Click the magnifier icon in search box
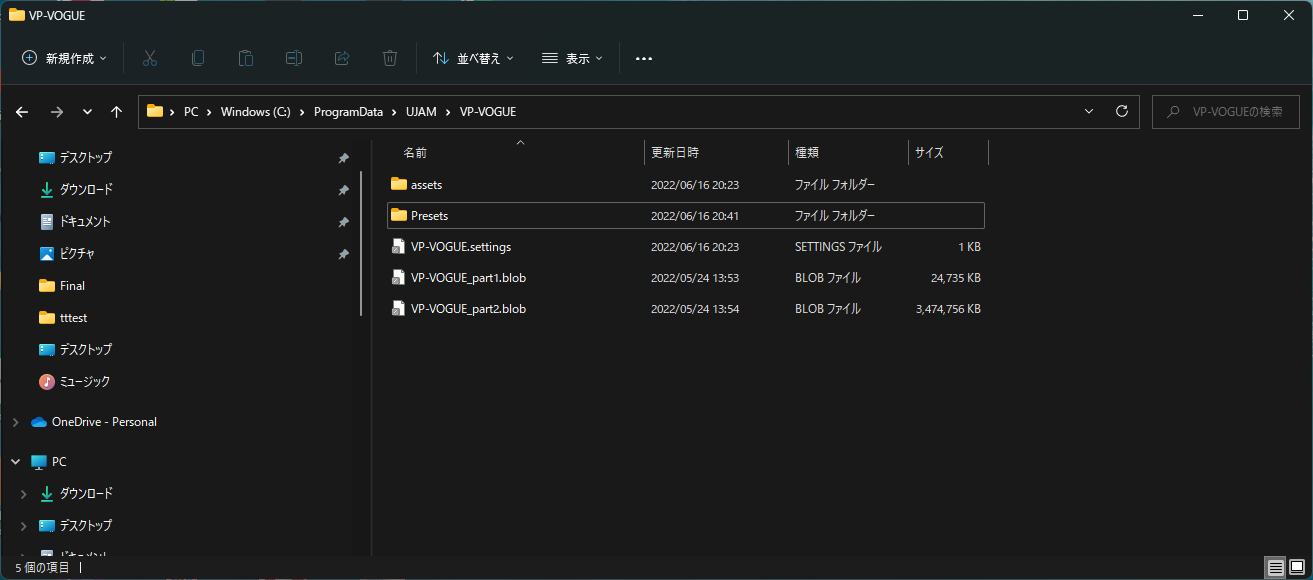Image resolution: width=1313 pixels, height=580 pixels. tap(1172, 112)
